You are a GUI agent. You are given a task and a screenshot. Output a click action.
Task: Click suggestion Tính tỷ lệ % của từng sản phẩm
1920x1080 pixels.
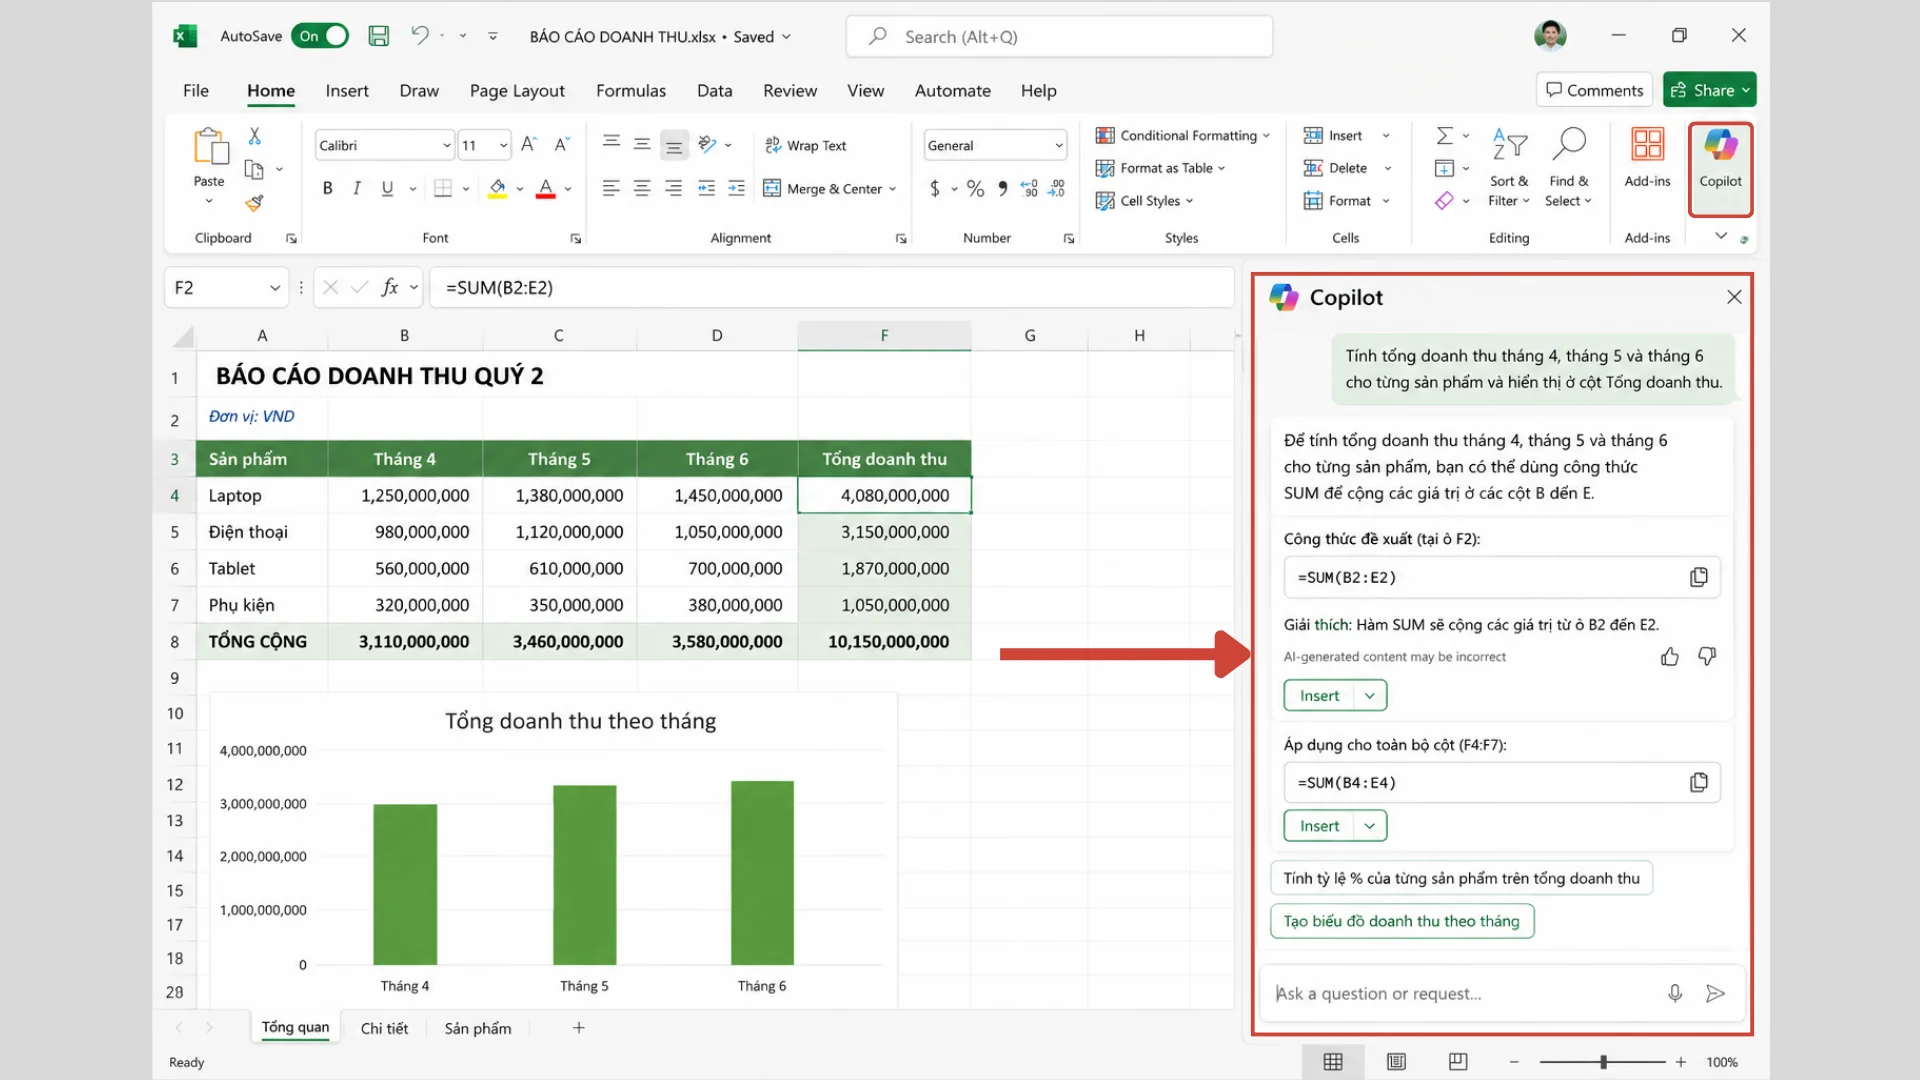[1461, 878]
